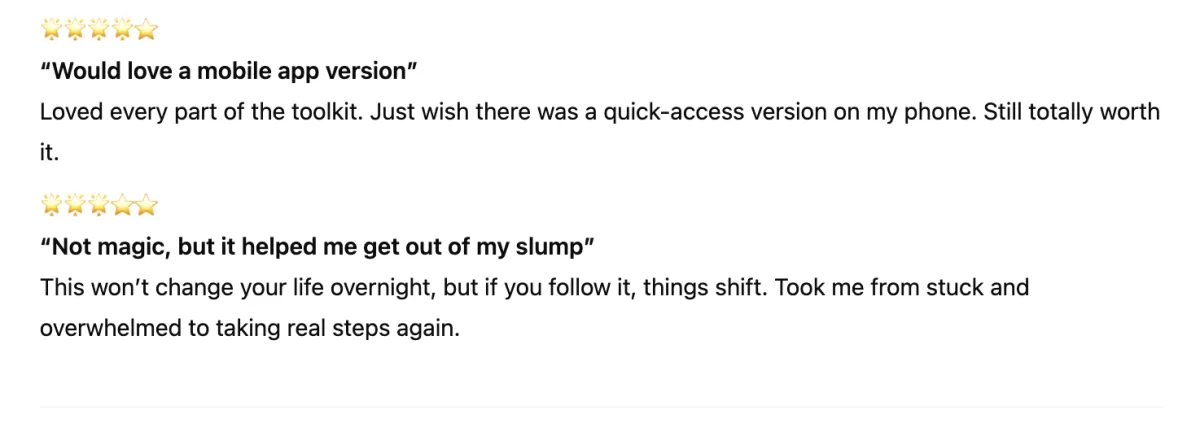Click the second star above "Would love a mobile app version"
This screenshot has width=1200, height=423.
pos(75,30)
